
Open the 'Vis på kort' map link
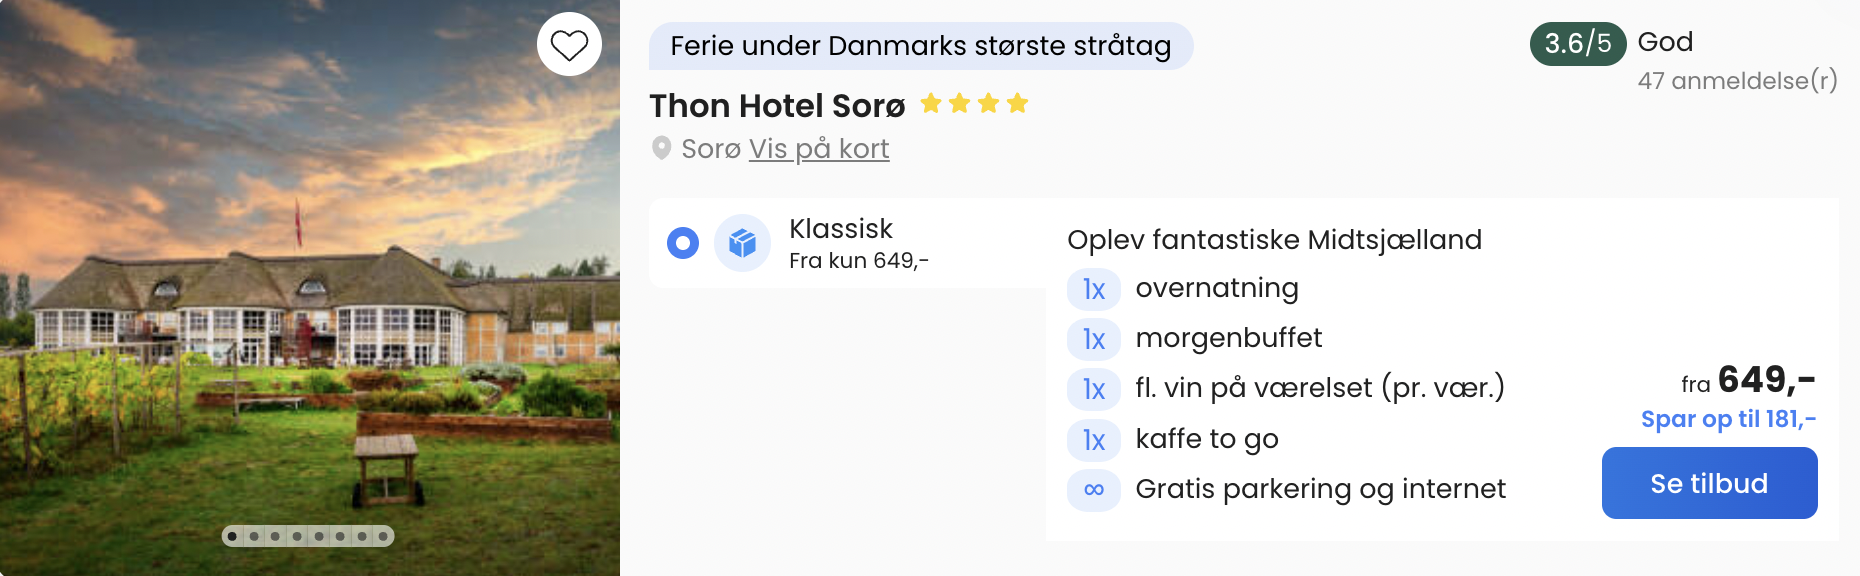pos(818,149)
